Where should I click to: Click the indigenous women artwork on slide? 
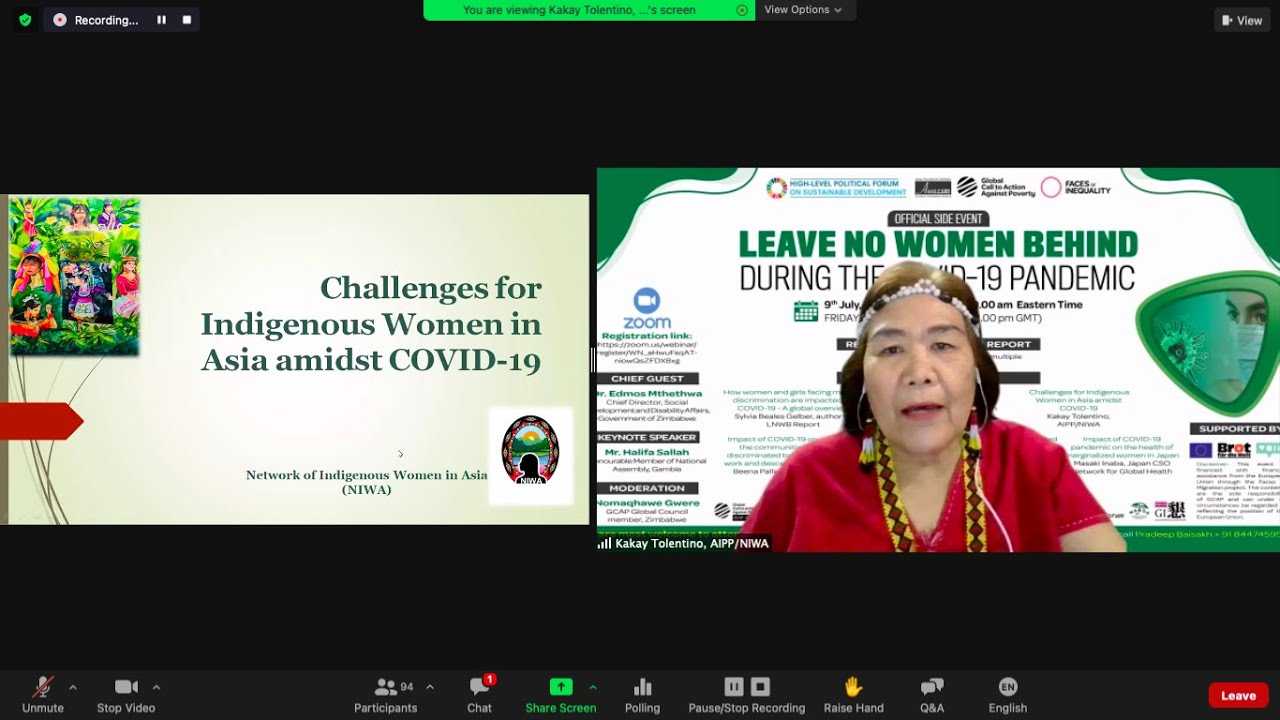point(74,276)
